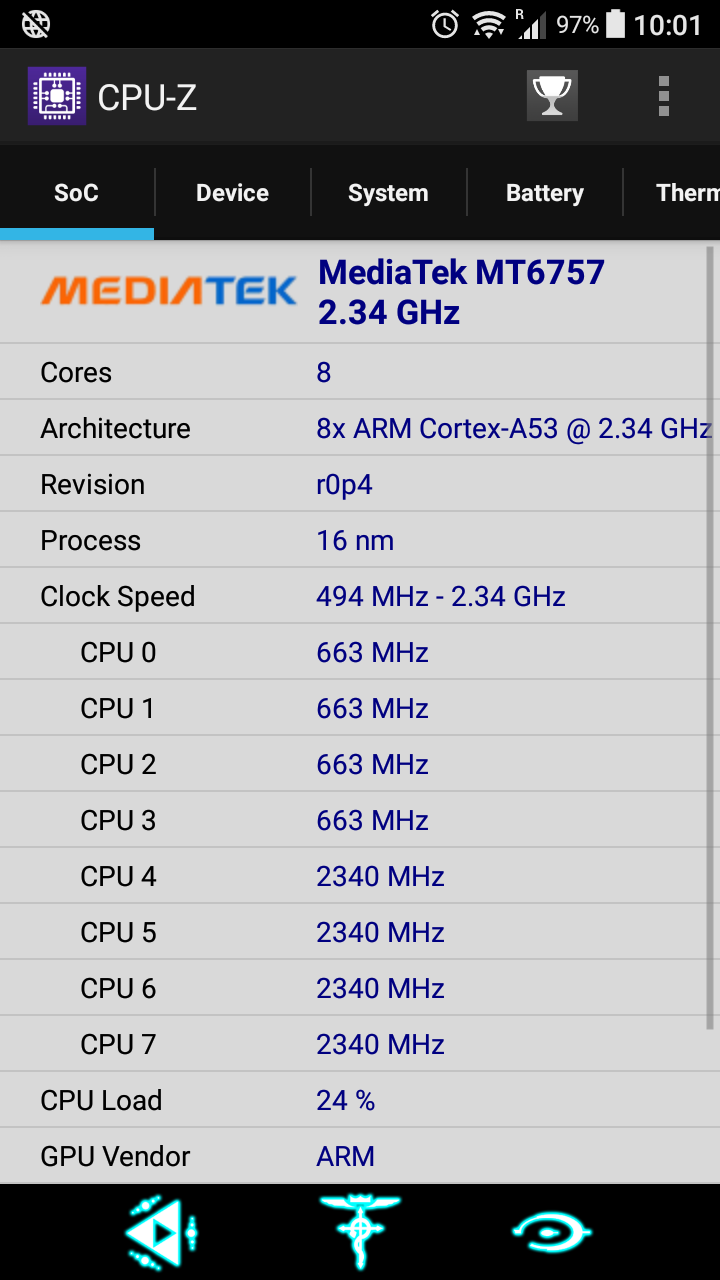Viewport: 720px width, 1280px height.
Task: Tap the MediaTek MT6757 title text
Action: (461, 272)
